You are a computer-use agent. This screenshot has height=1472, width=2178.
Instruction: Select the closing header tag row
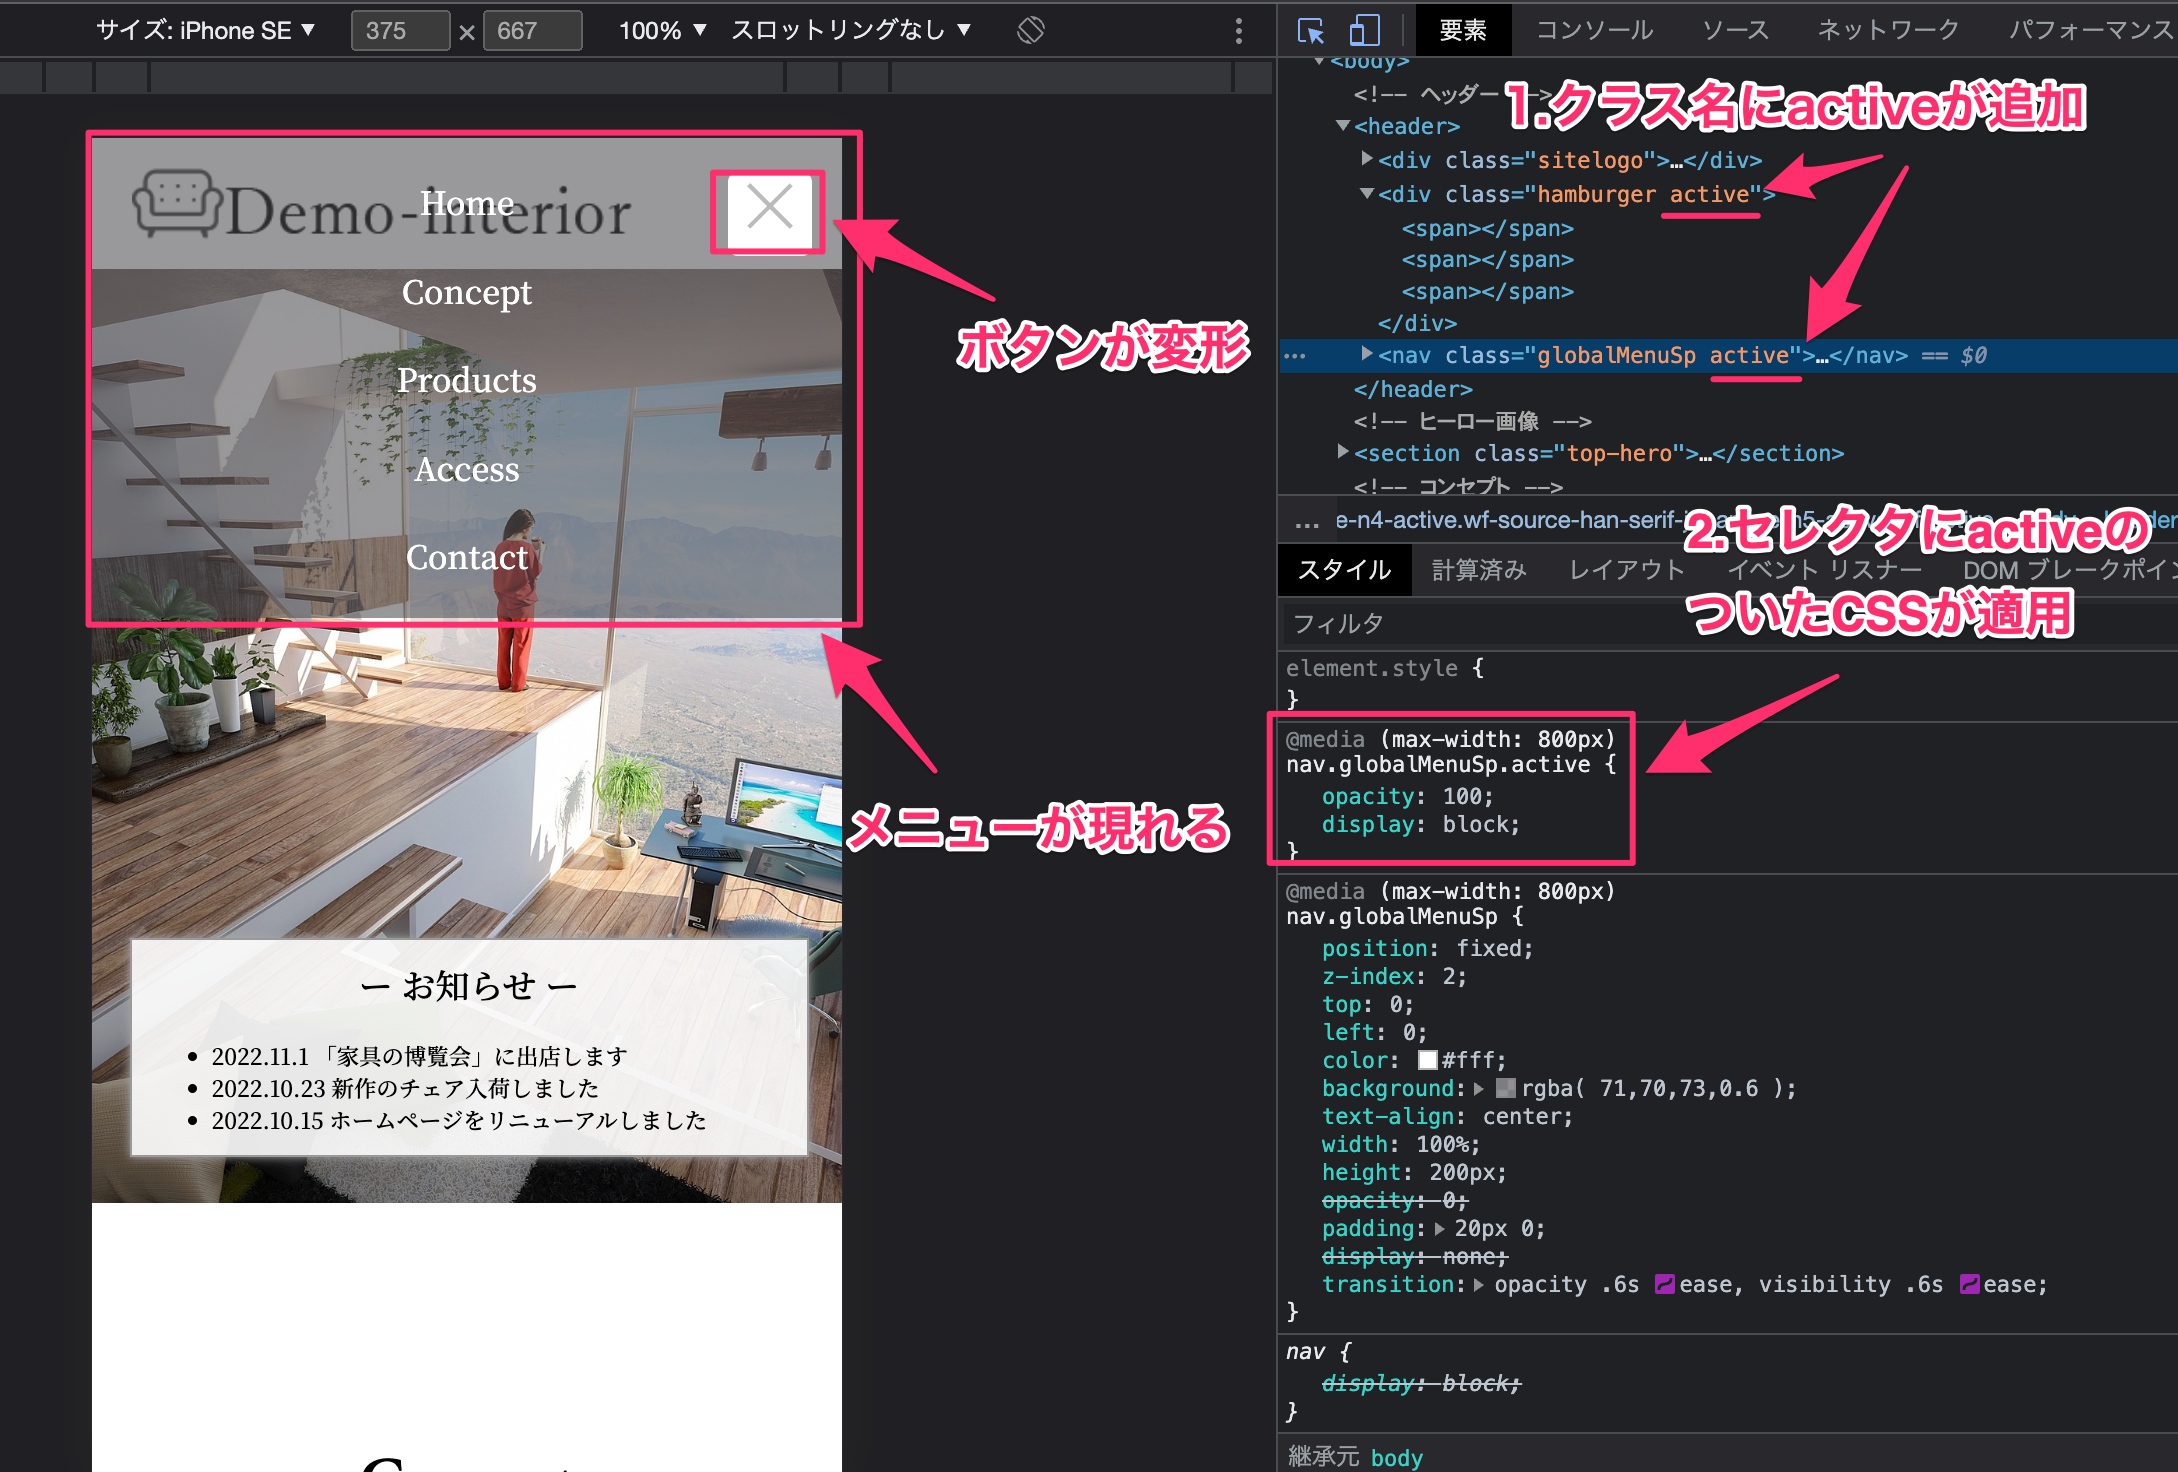coord(1413,389)
